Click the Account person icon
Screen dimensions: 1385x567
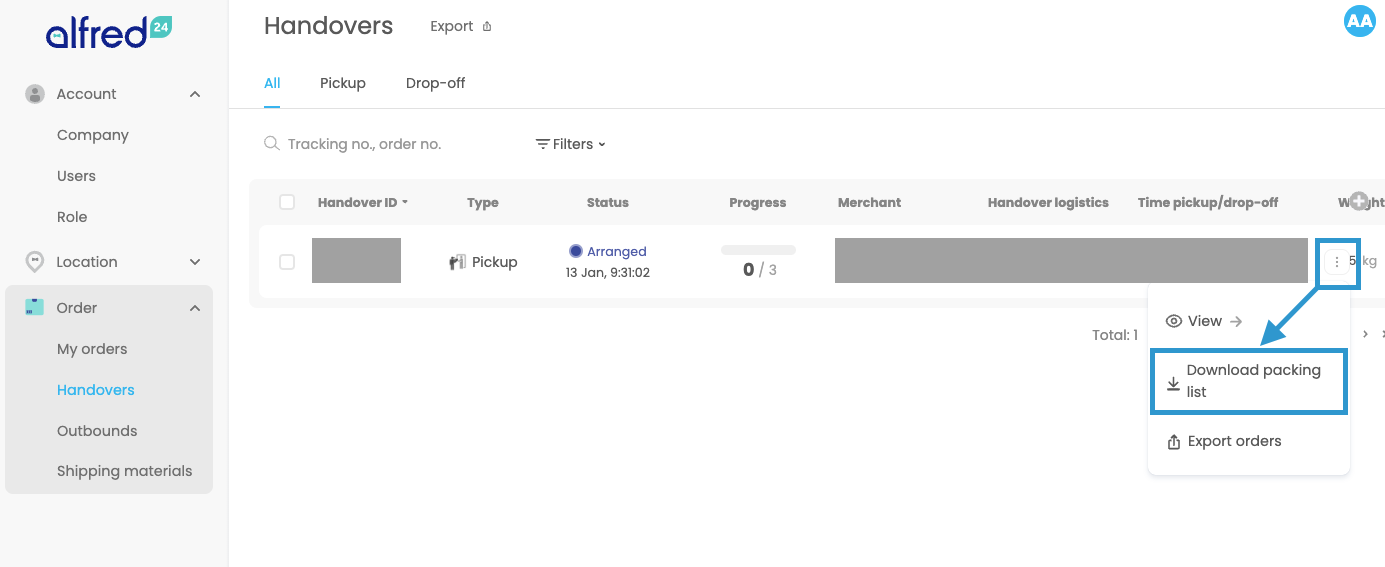tap(35, 94)
